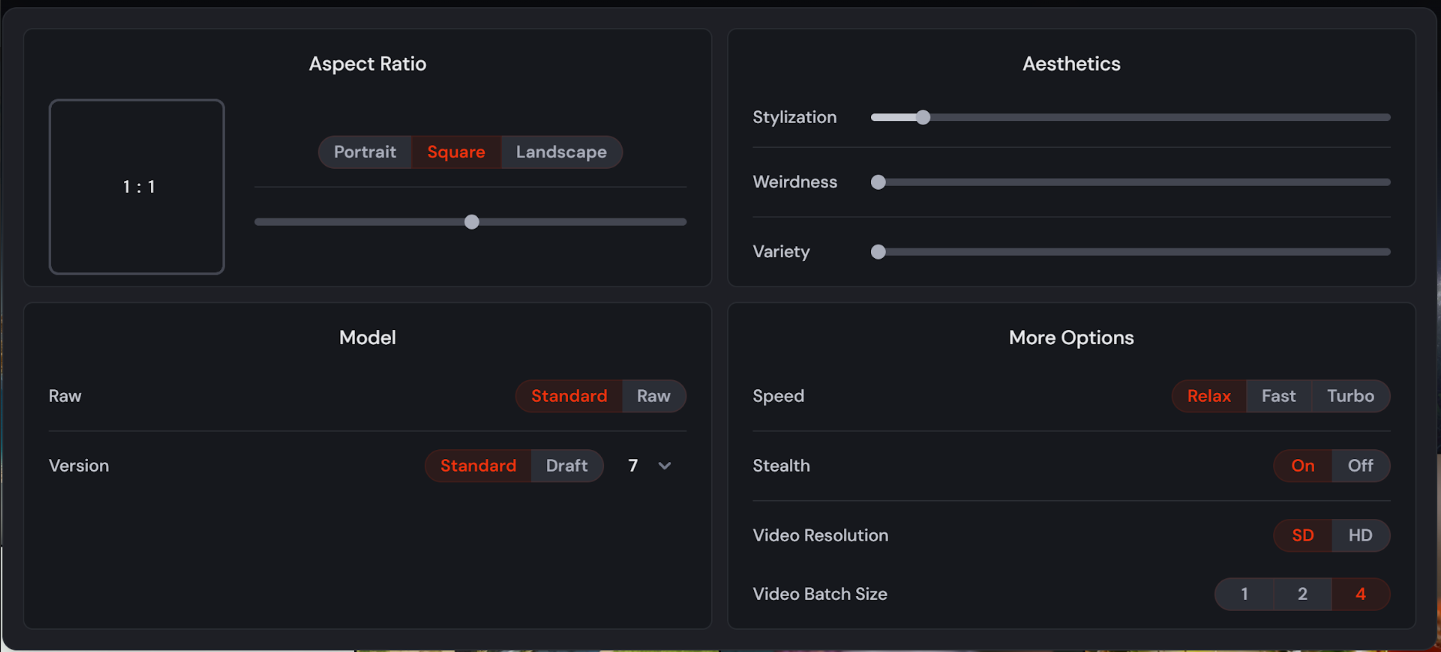Select Draft version mode

pos(567,466)
